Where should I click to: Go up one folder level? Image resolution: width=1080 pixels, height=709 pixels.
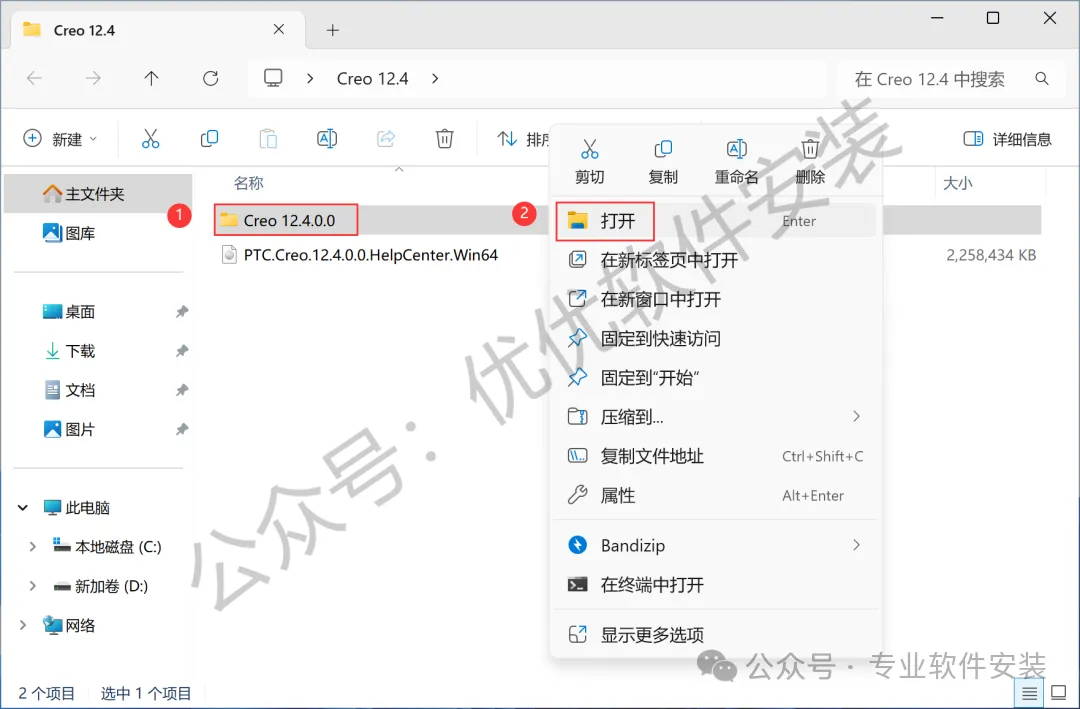(x=152, y=79)
